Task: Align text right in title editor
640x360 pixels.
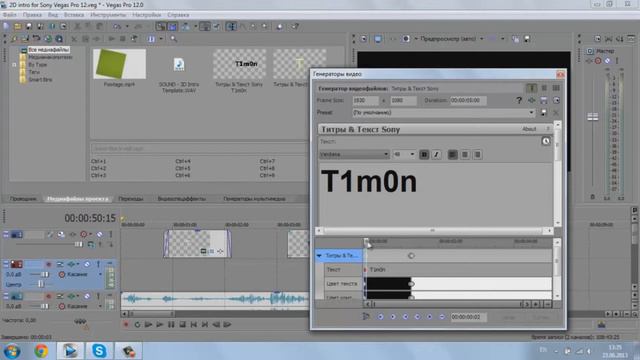Action: click(x=477, y=154)
